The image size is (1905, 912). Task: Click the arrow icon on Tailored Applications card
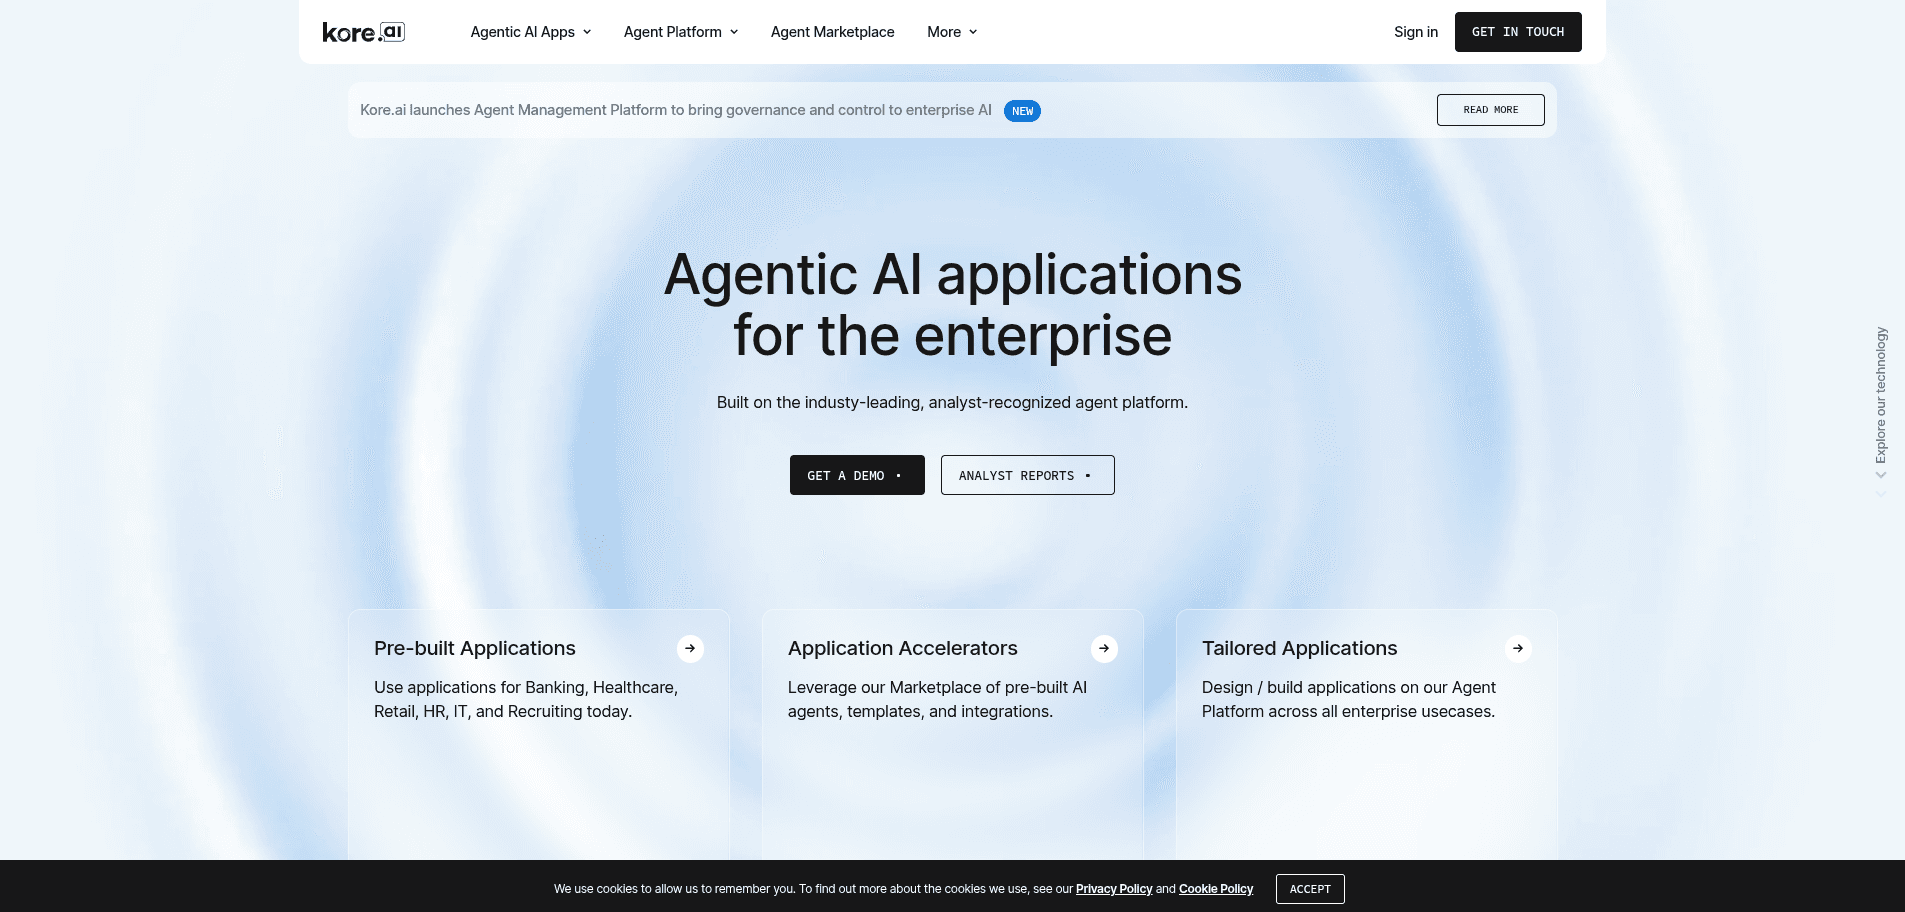pos(1518,648)
